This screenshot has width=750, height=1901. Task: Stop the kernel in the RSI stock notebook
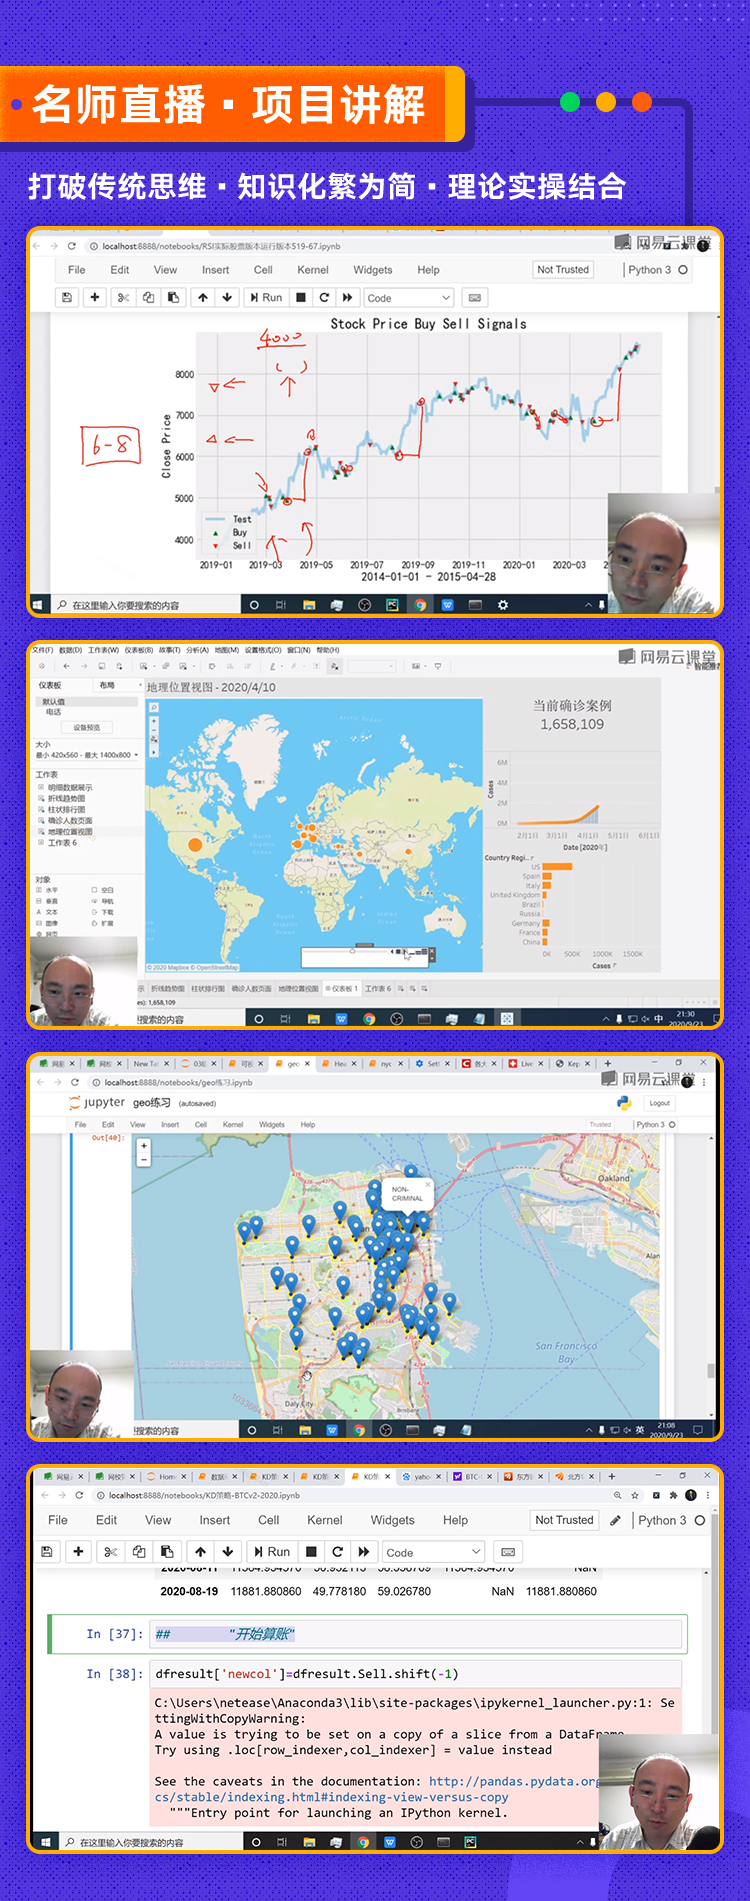coord(301,297)
